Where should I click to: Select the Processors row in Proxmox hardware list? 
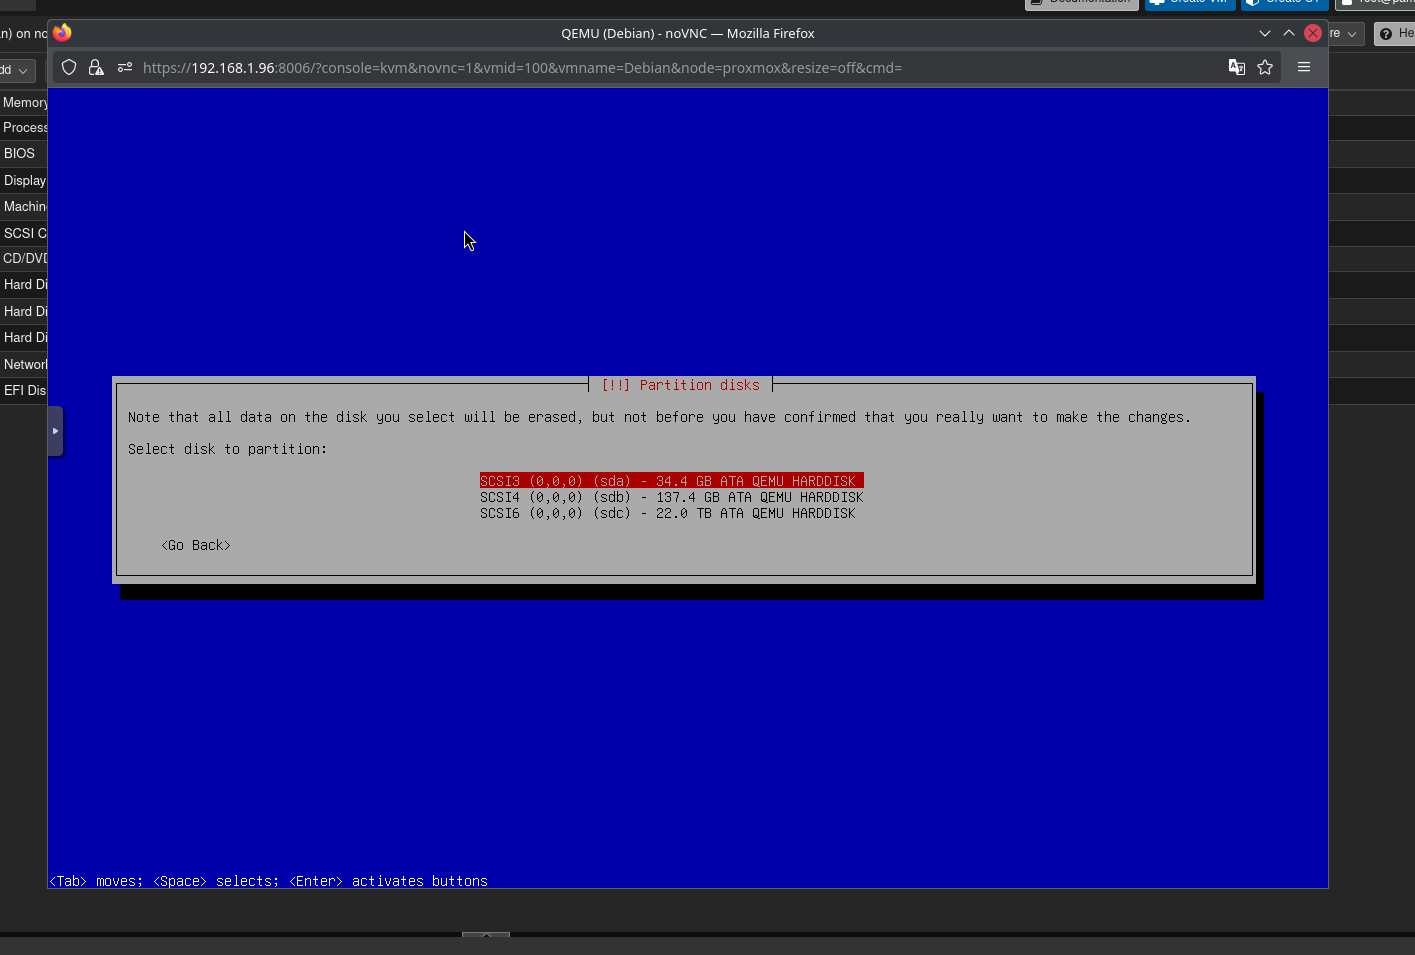click(x=24, y=127)
